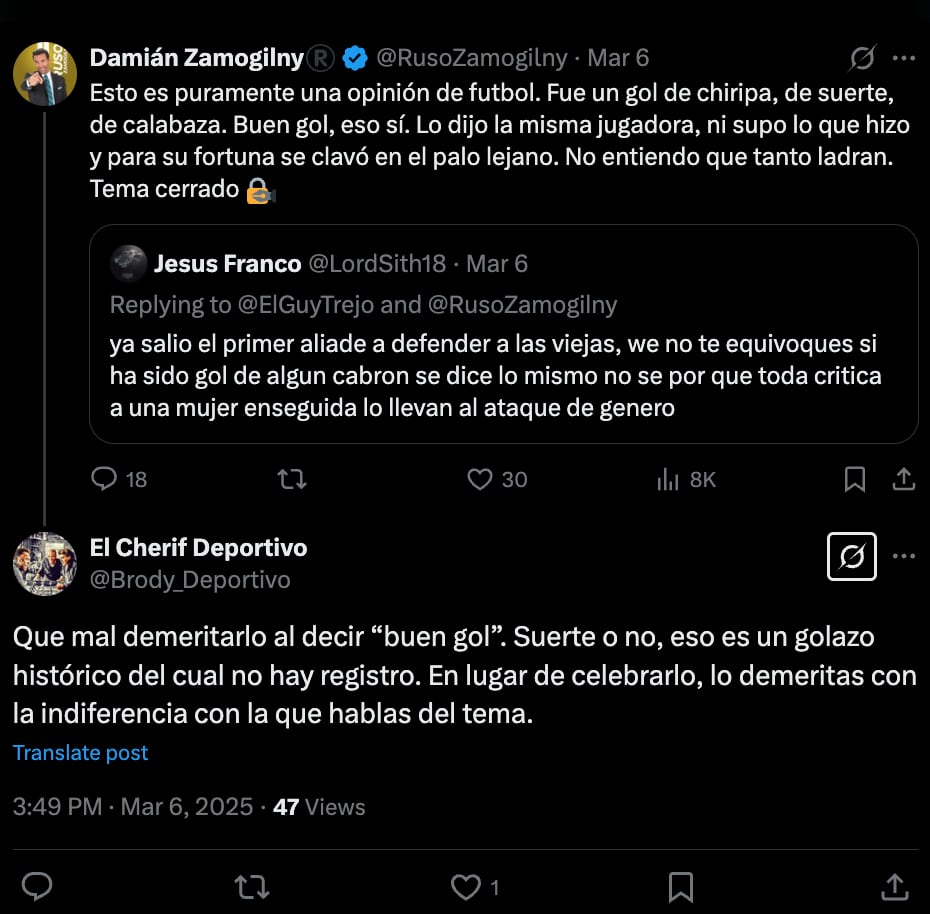Reply to El Cherif Deportivo's post
Viewport: 930px width, 914px height.
click(x=37, y=886)
